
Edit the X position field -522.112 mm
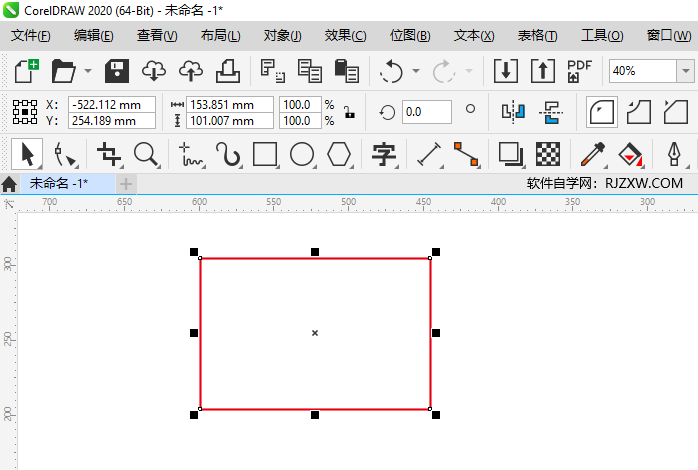(112, 105)
